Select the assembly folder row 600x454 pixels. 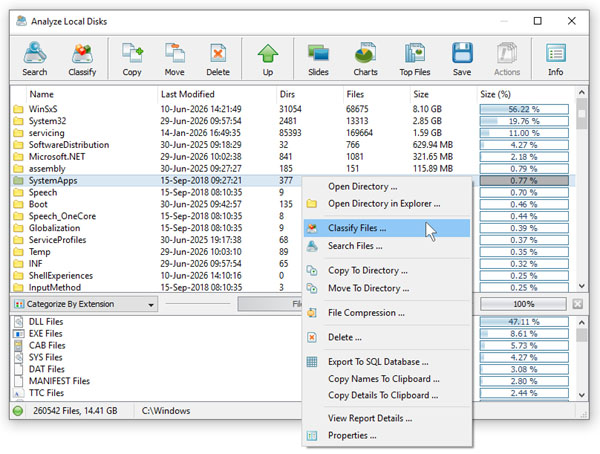[291, 168]
